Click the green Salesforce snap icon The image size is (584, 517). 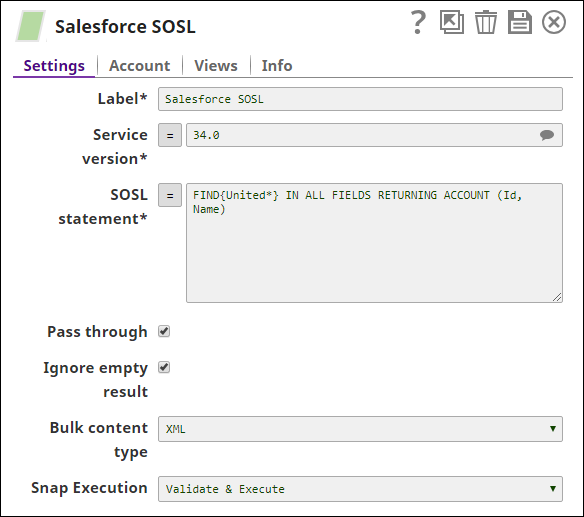click(31, 26)
